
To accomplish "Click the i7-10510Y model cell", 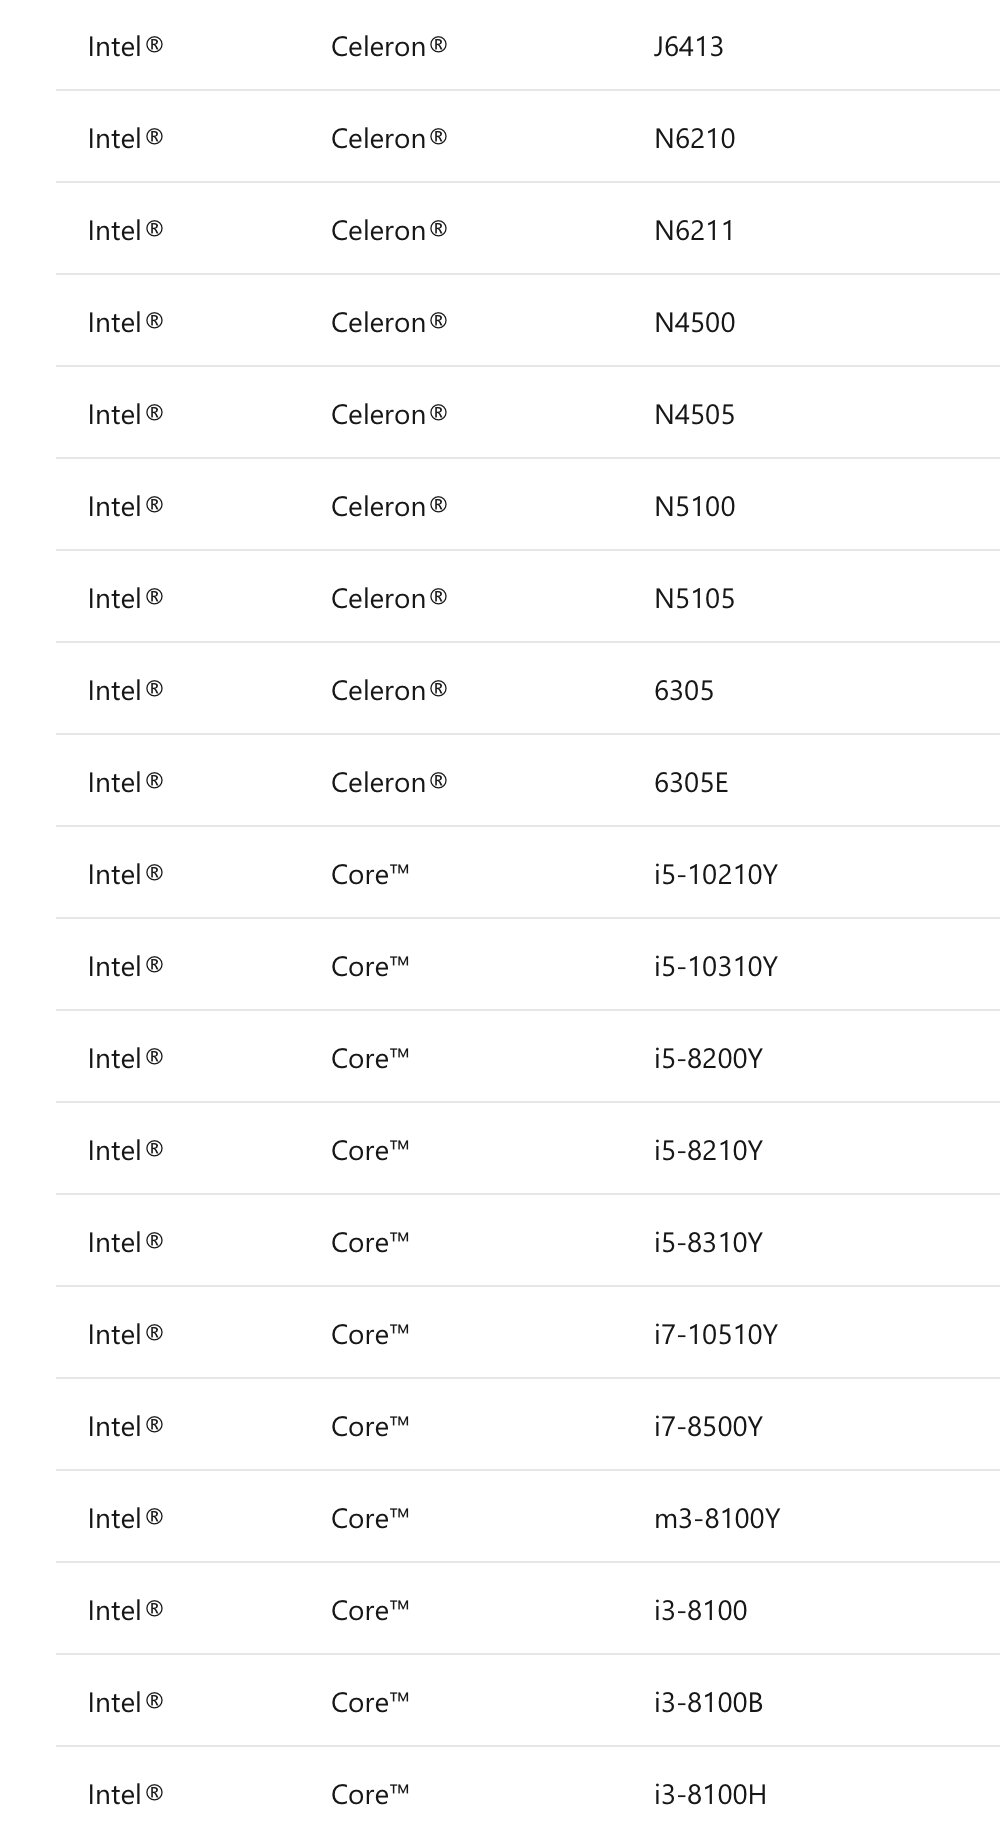I will [x=715, y=1335].
